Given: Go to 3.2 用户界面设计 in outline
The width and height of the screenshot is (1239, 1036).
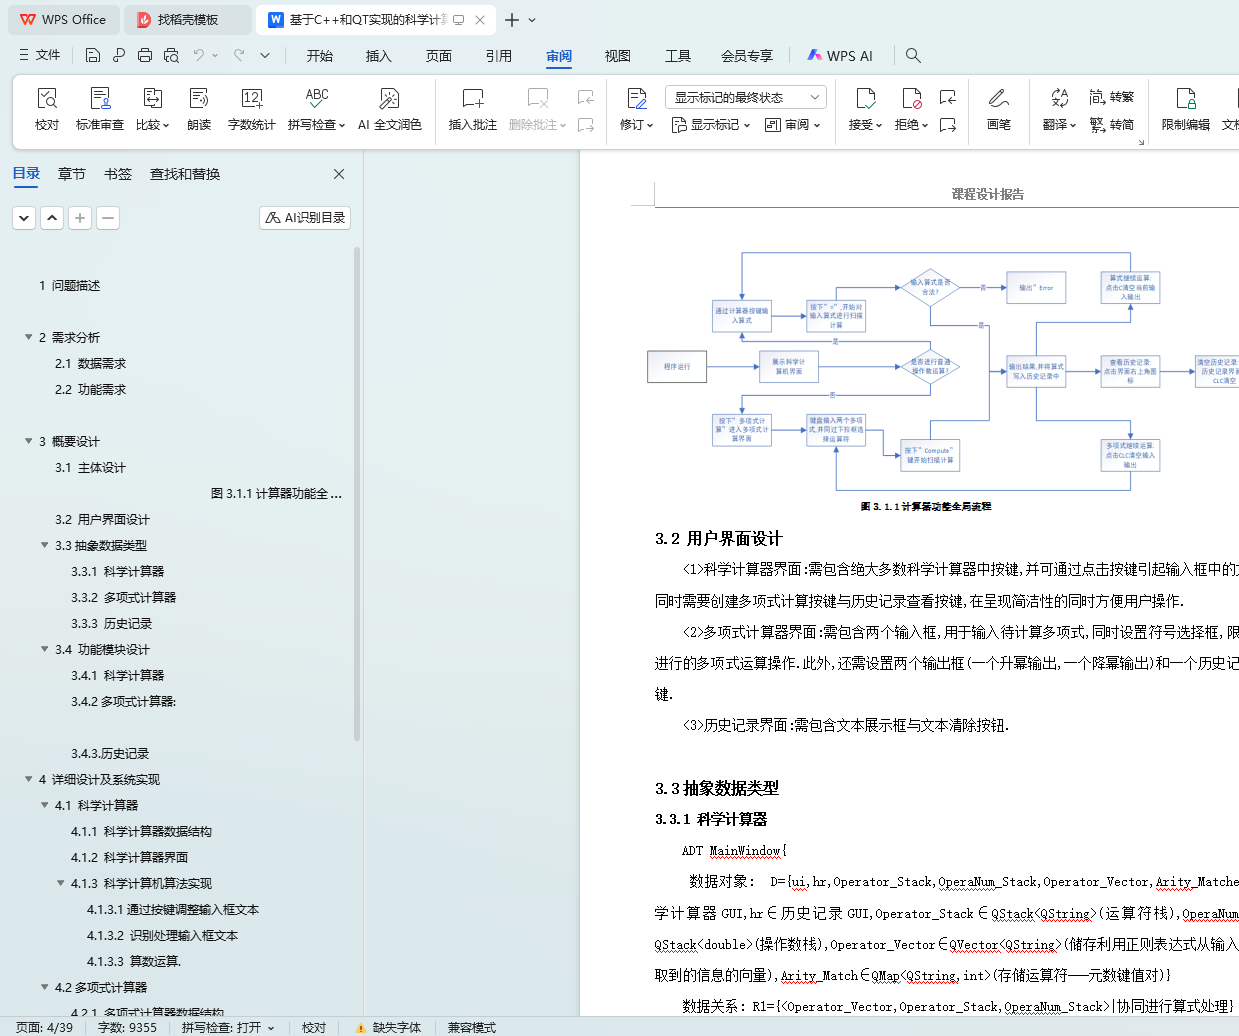Looking at the screenshot, I should [x=102, y=519].
